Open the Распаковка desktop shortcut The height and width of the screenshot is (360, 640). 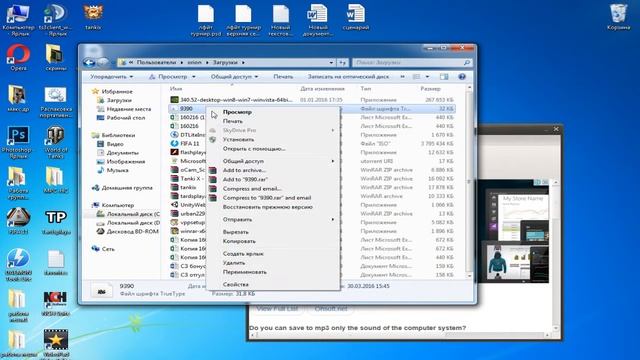pyautogui.click(x=56, y=101)
